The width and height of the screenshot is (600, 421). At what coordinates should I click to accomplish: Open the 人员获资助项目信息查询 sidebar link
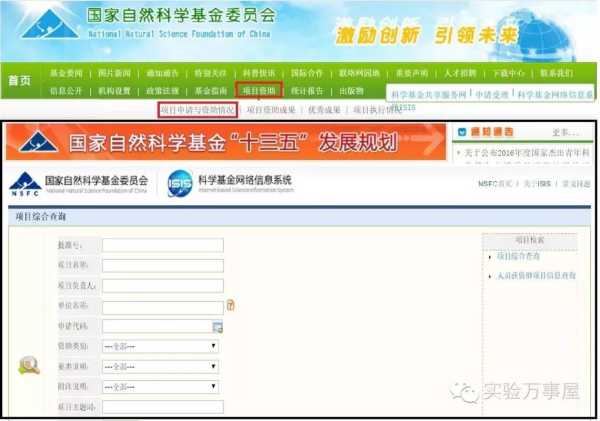click(x=536, y=276)
